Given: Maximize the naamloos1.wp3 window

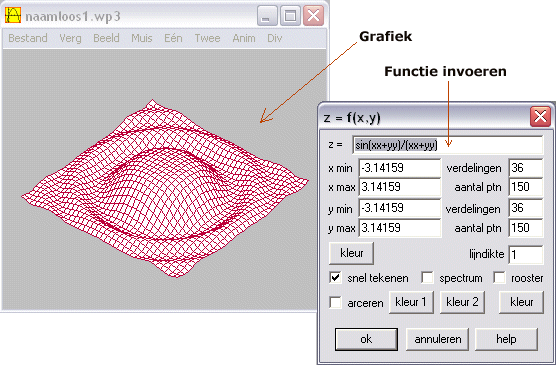Looking at the screenshot, I should (x=290, y=16).
